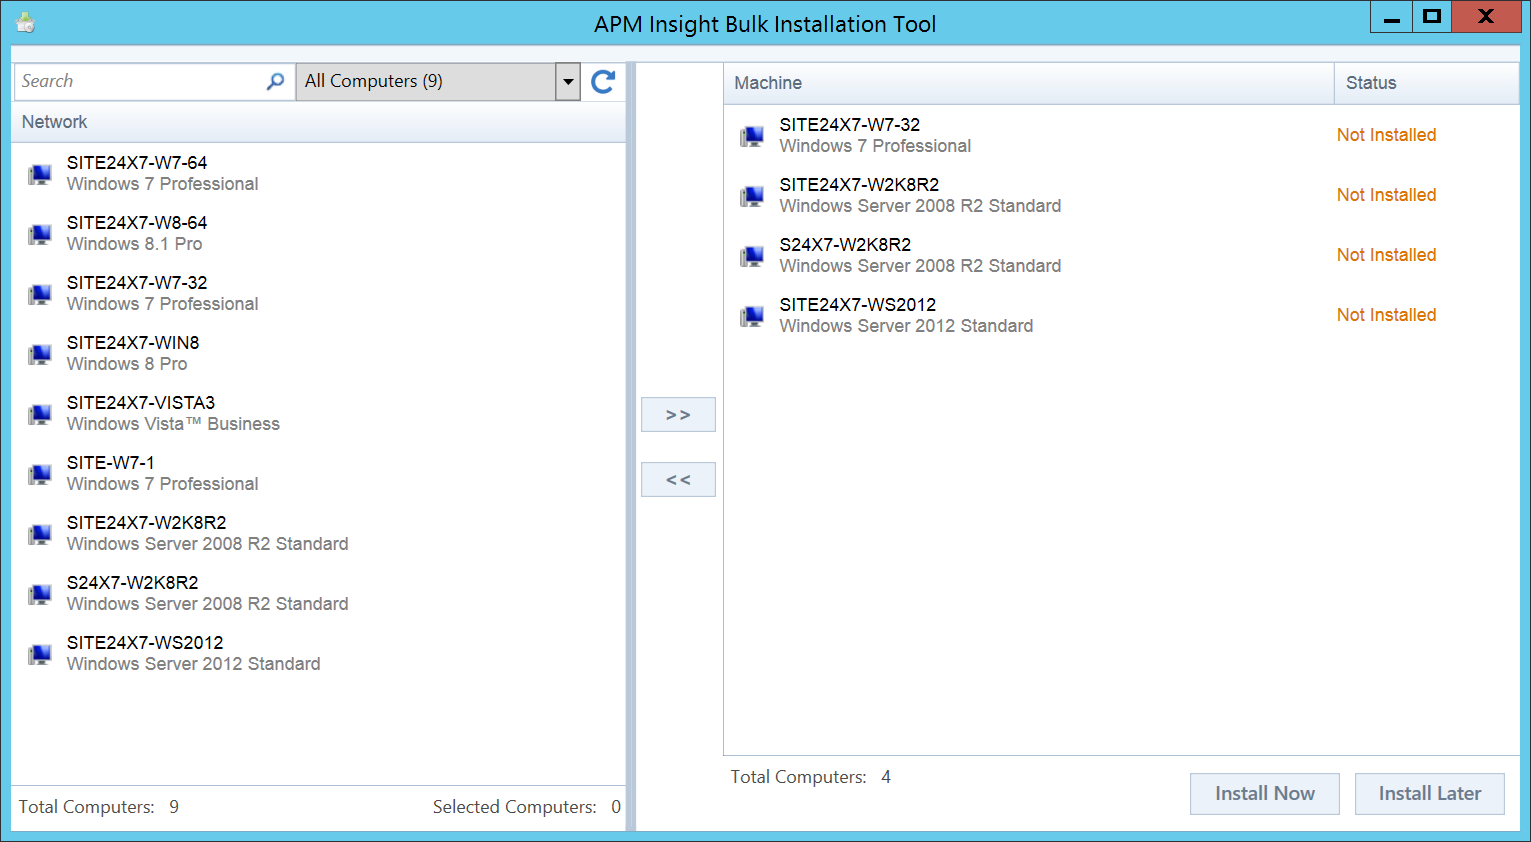Click the Network list header
The width and height of the screenshot is (1531, 842).
318,122
